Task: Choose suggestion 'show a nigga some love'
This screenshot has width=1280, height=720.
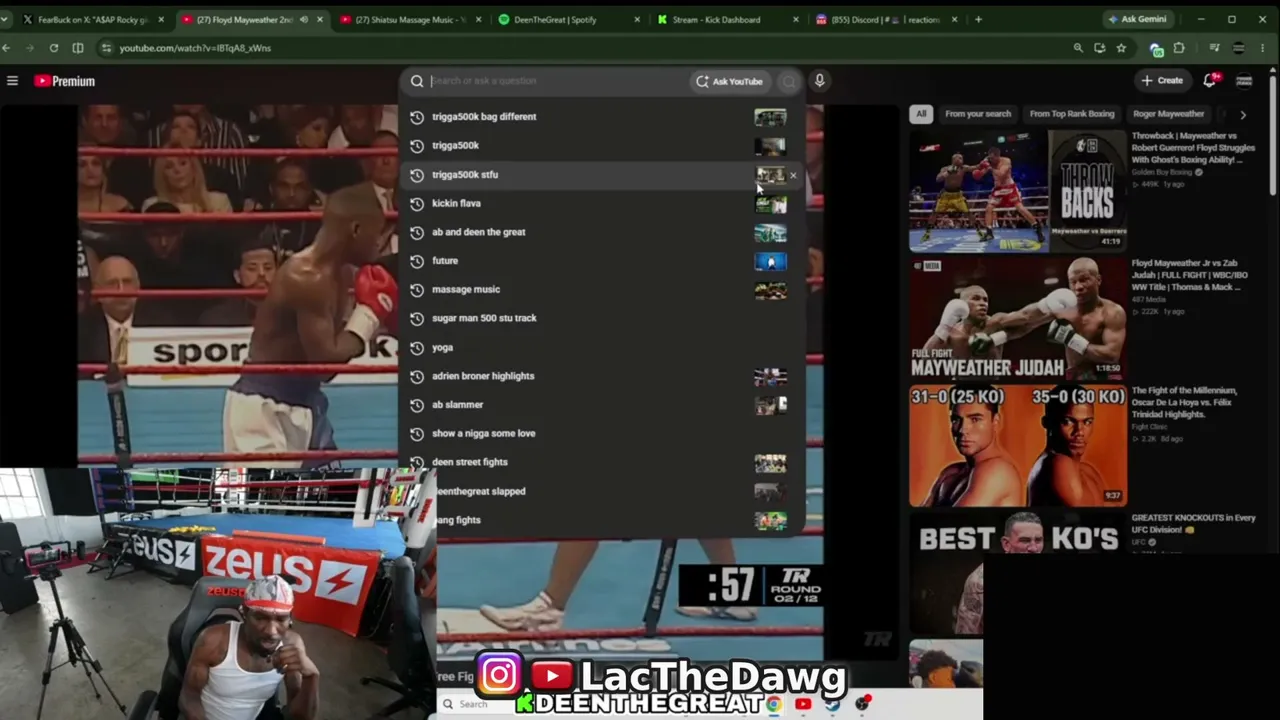Action: [601, 434]
